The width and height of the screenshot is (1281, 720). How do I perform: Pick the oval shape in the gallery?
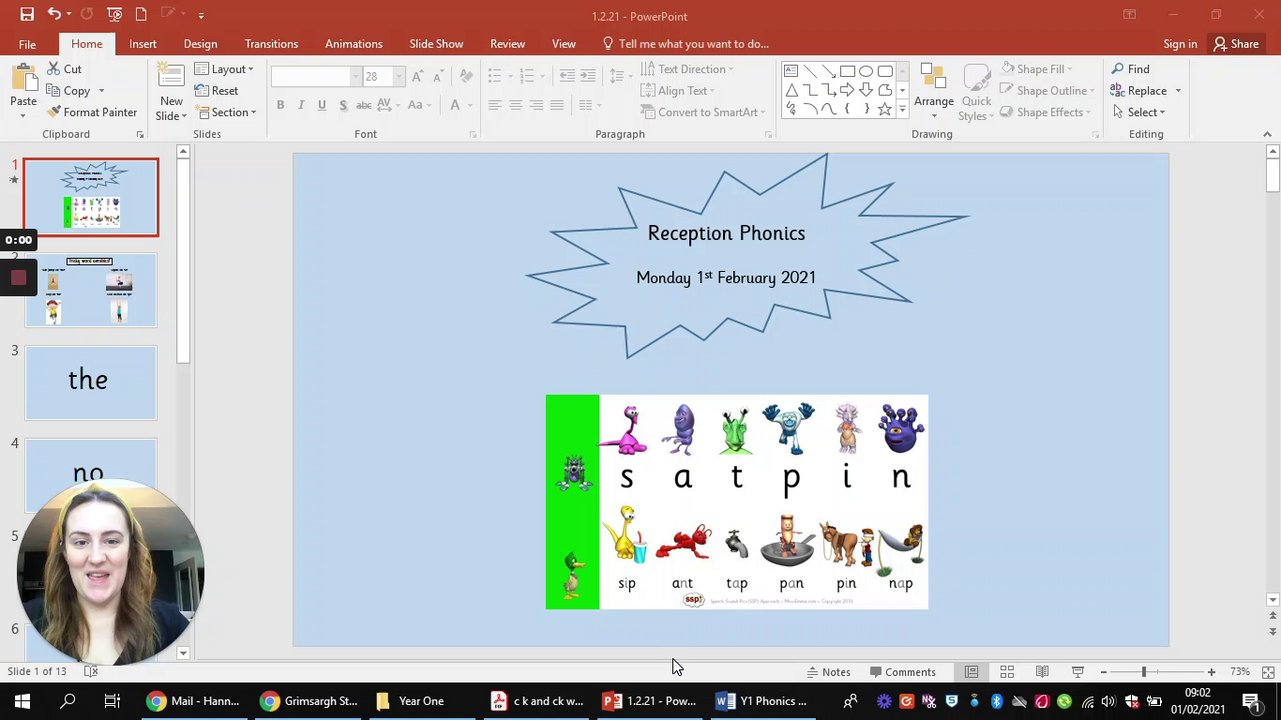click(x=866, y=71)
